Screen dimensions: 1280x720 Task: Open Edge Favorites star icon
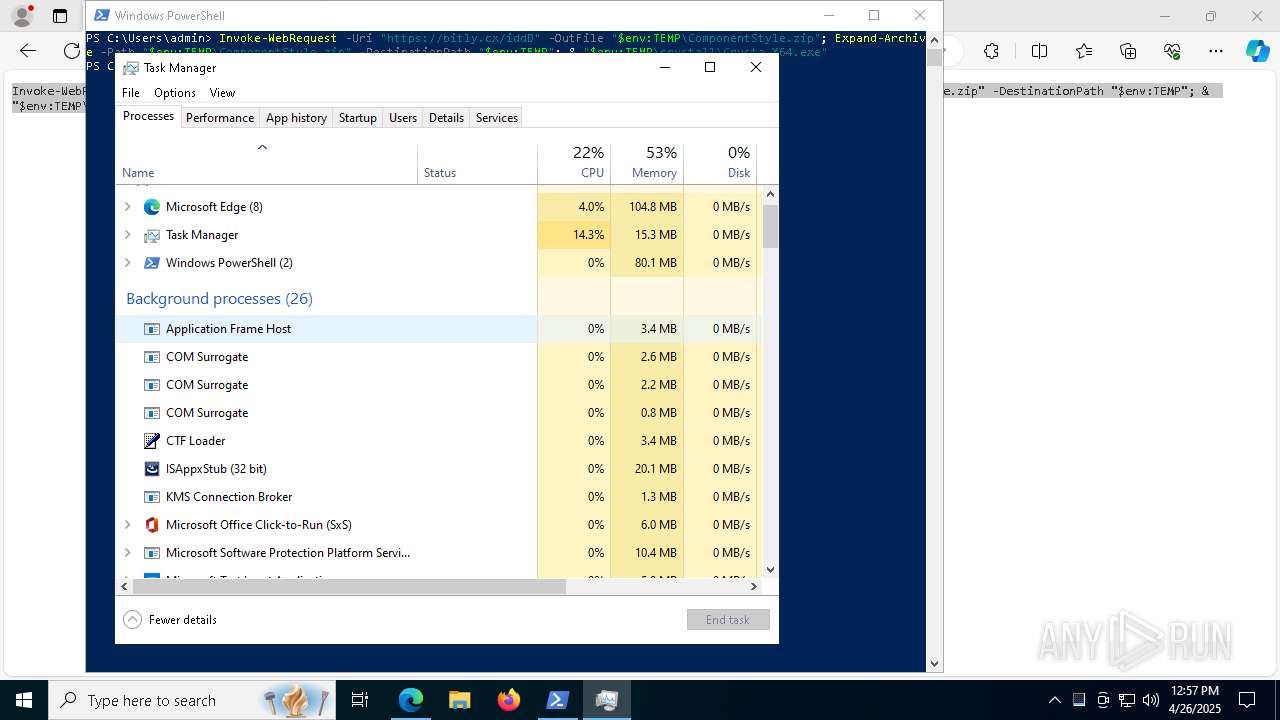[1084, 51]
